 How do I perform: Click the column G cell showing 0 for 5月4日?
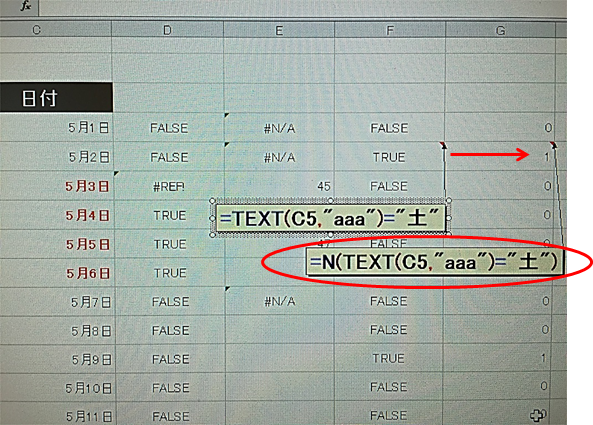tap(498, 215)
